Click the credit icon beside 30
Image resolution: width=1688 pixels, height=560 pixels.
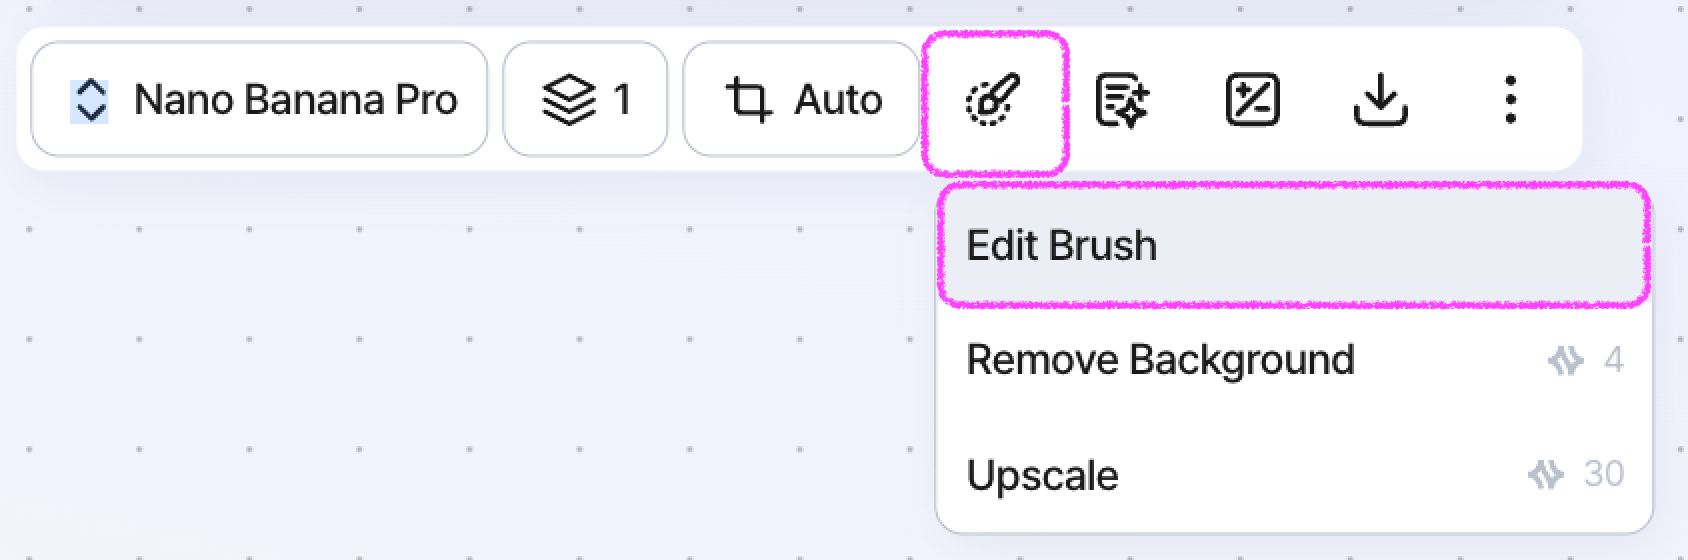(x=1546, y=474)
